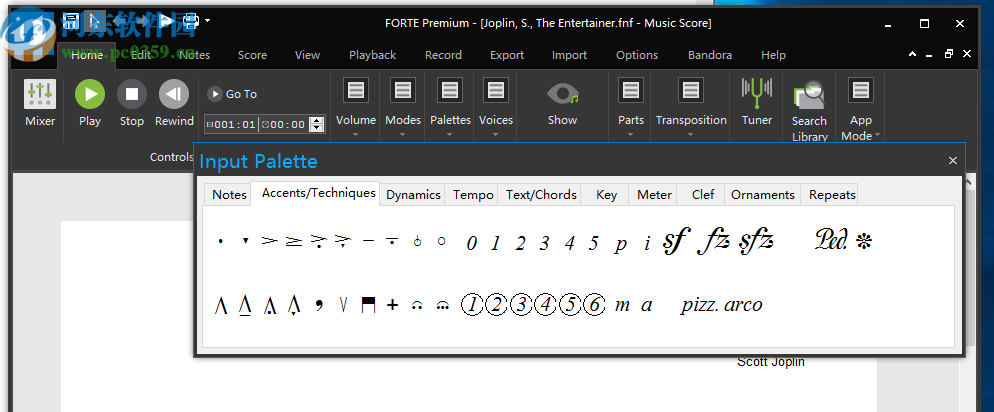Switch to the Ornaments palette tab
Viewport: 994px width, 412px height.
coord(763,195)
